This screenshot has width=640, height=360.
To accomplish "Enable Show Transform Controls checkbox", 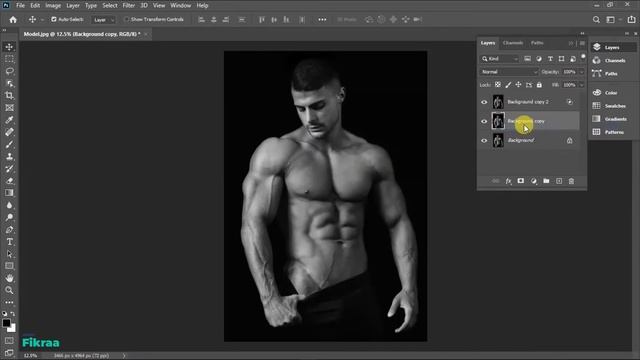I will tap(126, 19).
